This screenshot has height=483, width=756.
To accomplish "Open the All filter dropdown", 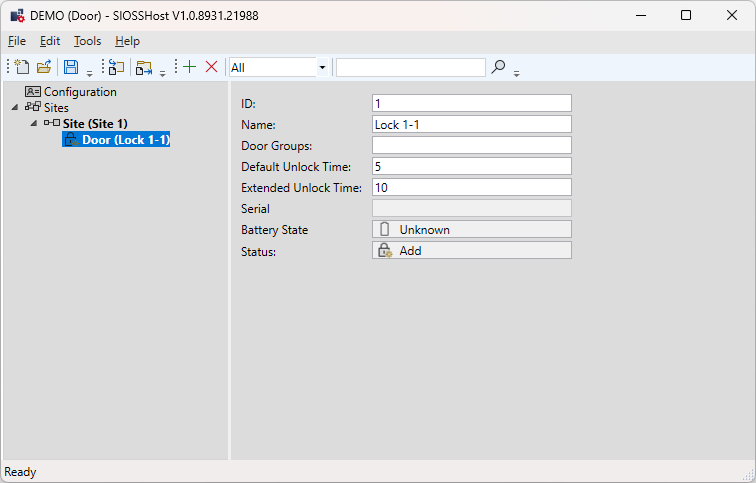I will [322, 67].
